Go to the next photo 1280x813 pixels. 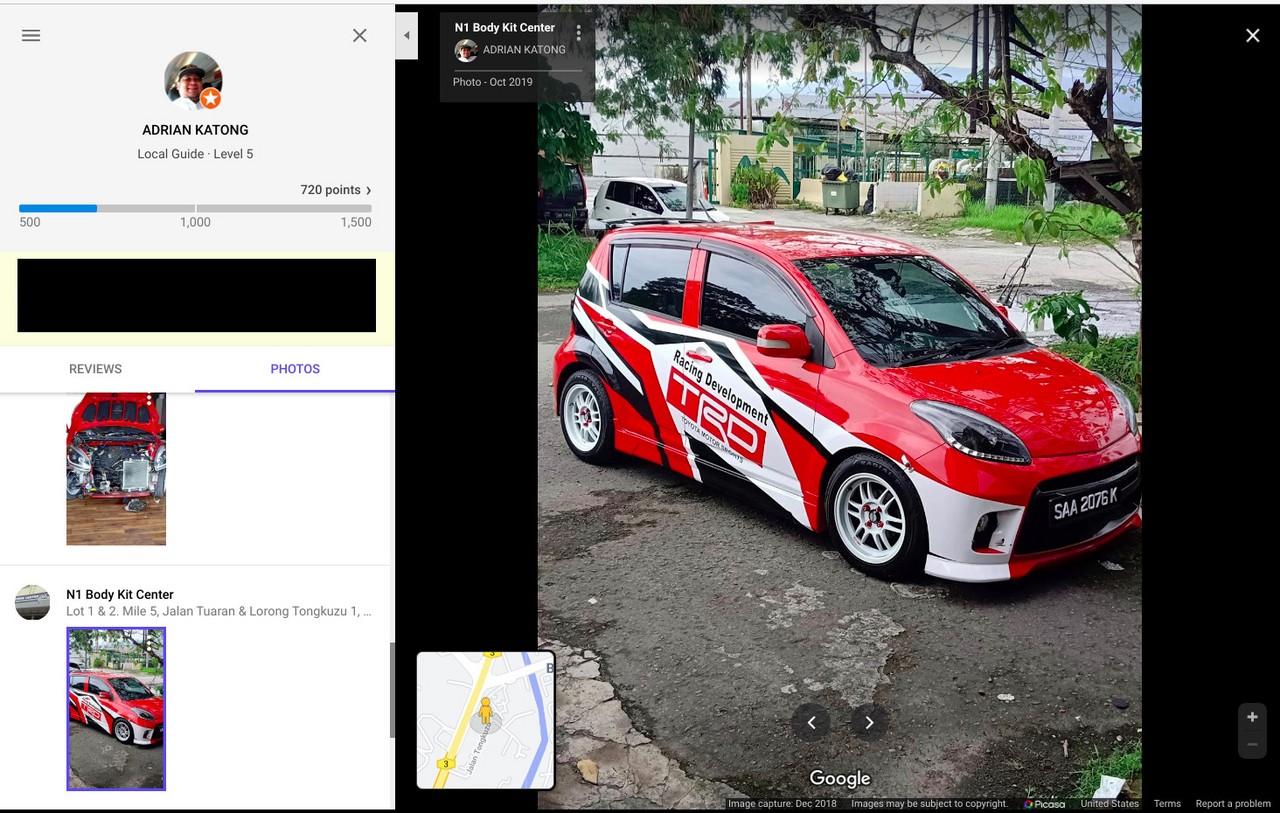[x=869, y=722]
